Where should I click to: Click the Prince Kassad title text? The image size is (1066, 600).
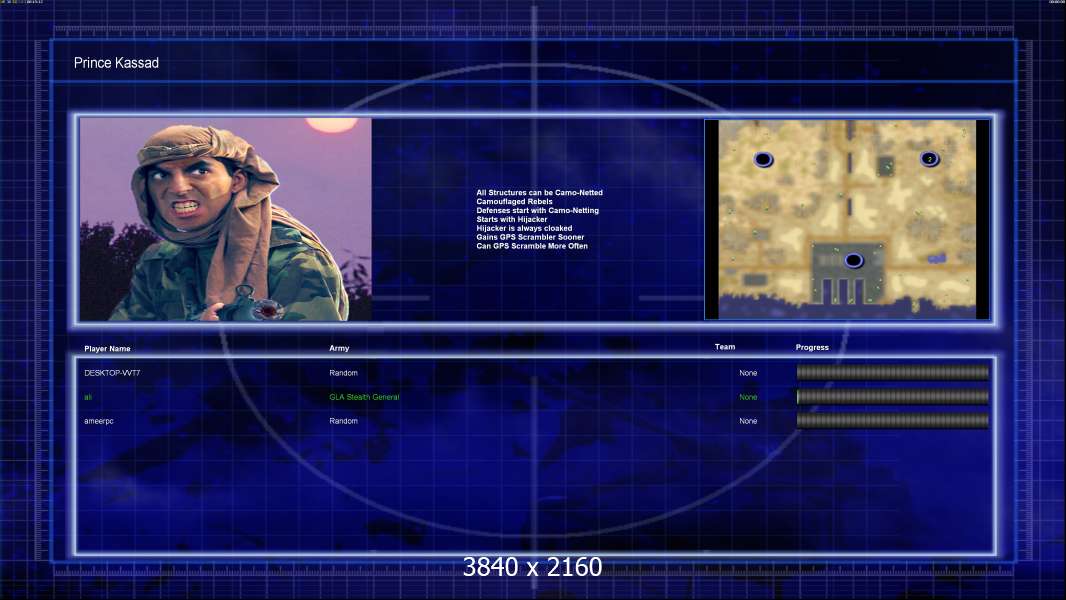[116, 63]
